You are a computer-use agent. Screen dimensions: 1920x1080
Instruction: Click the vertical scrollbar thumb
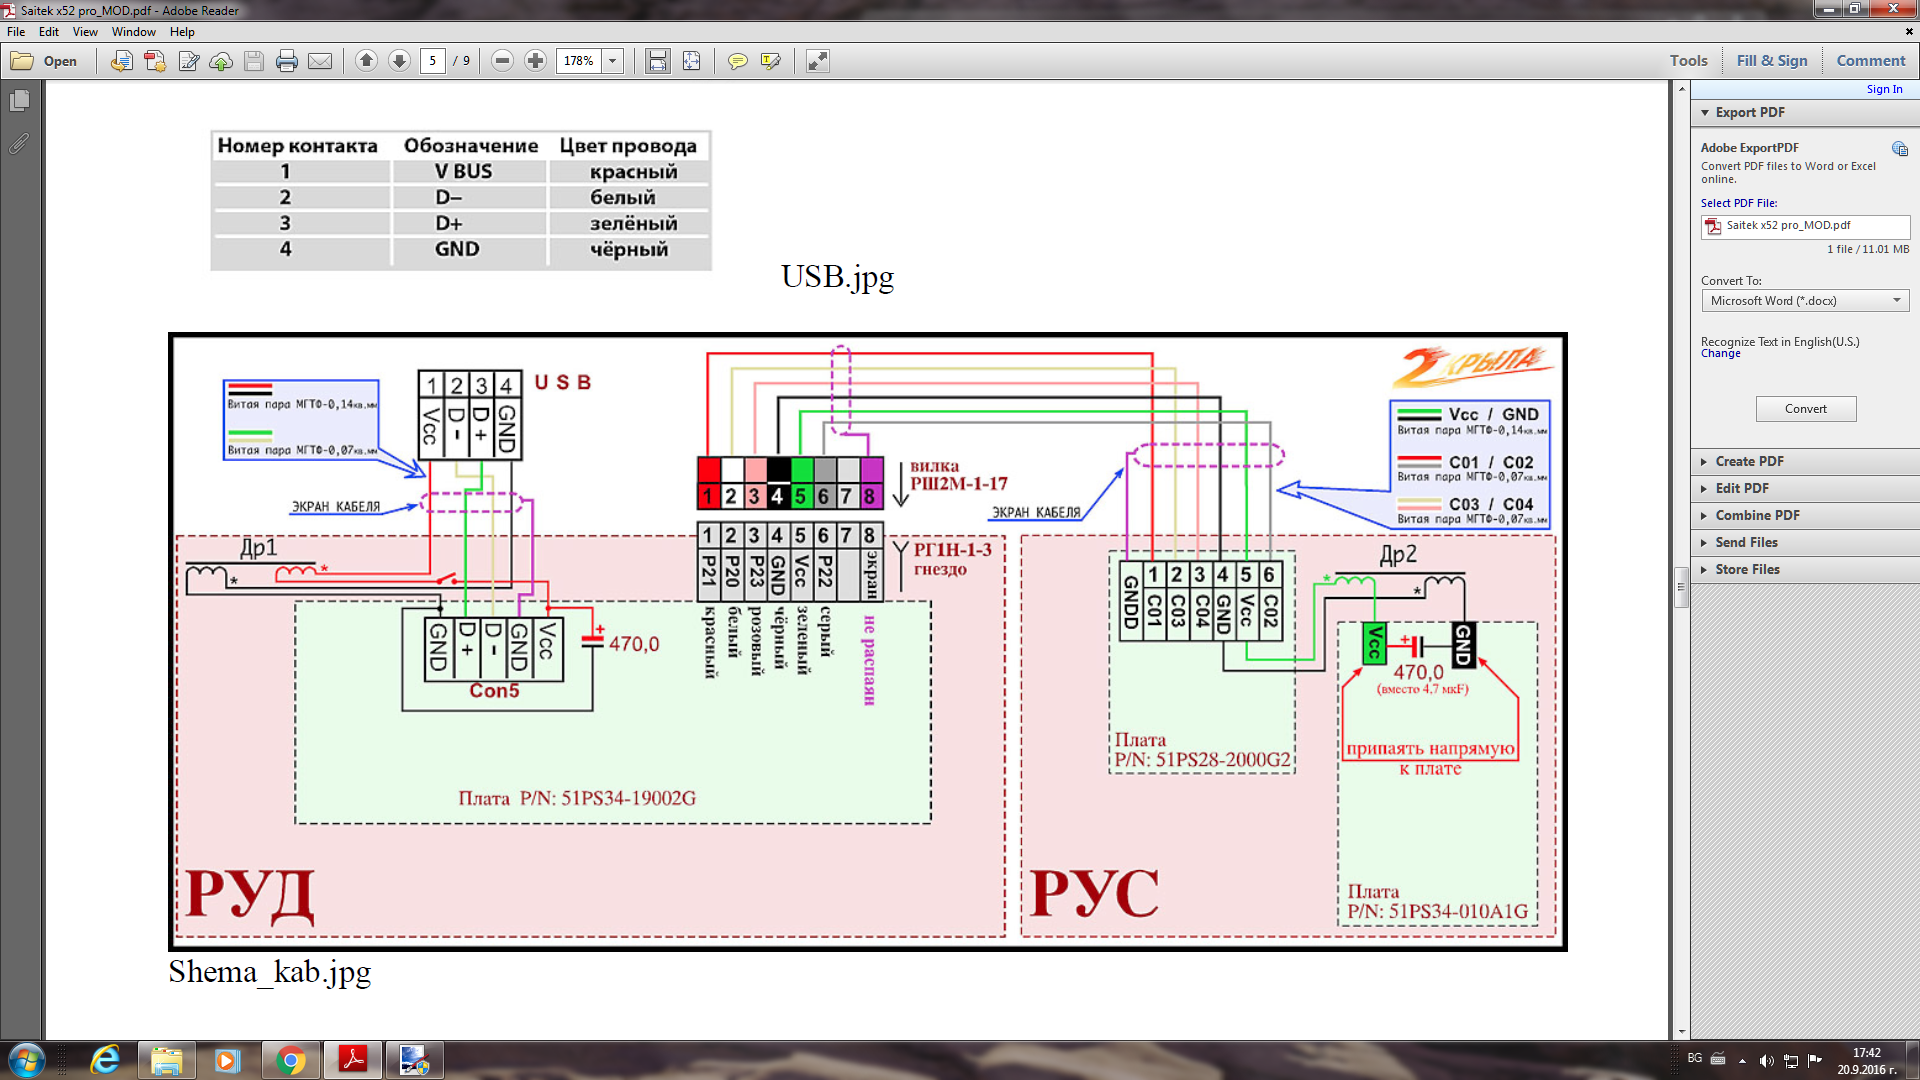pyautogui.click(x=1682, y=588)
